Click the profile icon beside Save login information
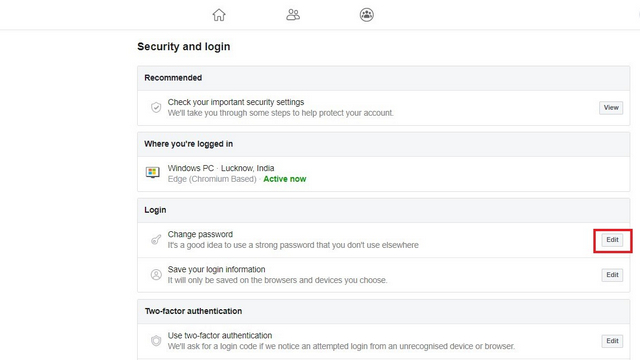 [x=156, y=275]
